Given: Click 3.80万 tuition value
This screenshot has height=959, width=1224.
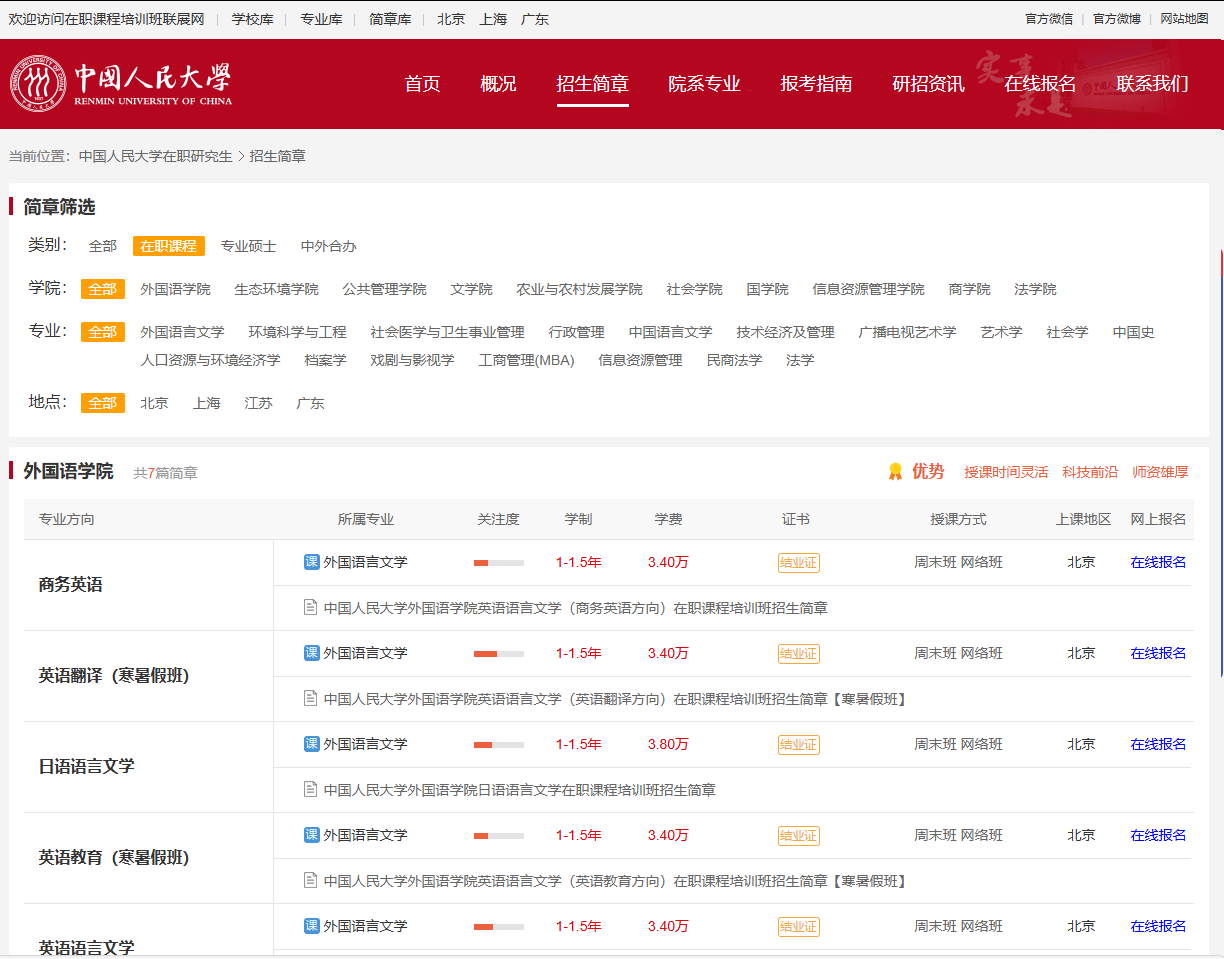Looking at the screenshot, I should pyautogui.click(x=668, y=744).
